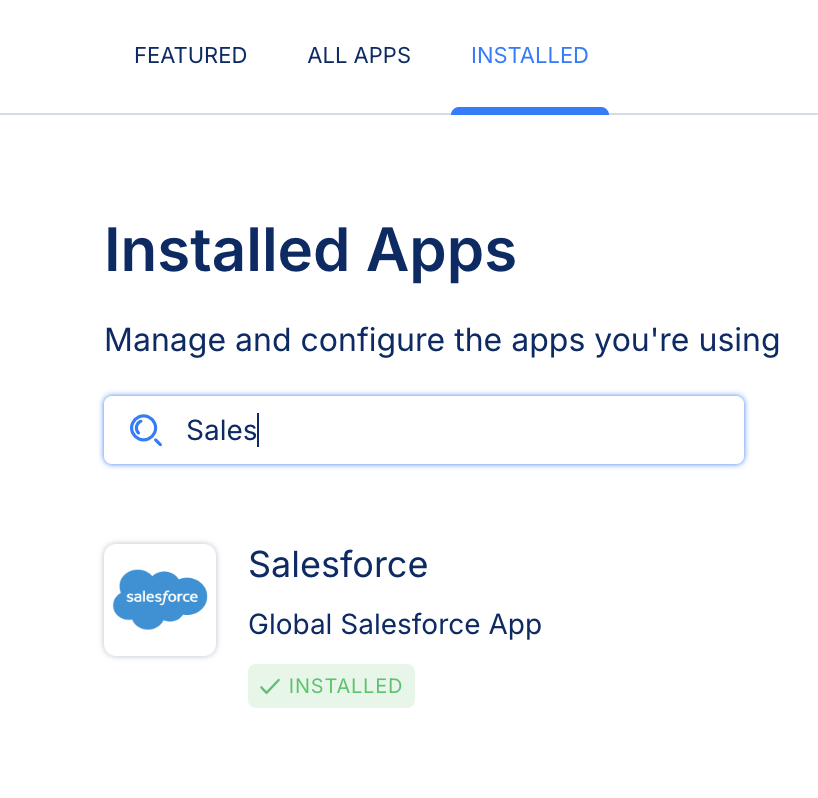Click the 'salesforce' wordmark inside the cloud
Viewport: 818px width, 798px height.
[160, 598]
